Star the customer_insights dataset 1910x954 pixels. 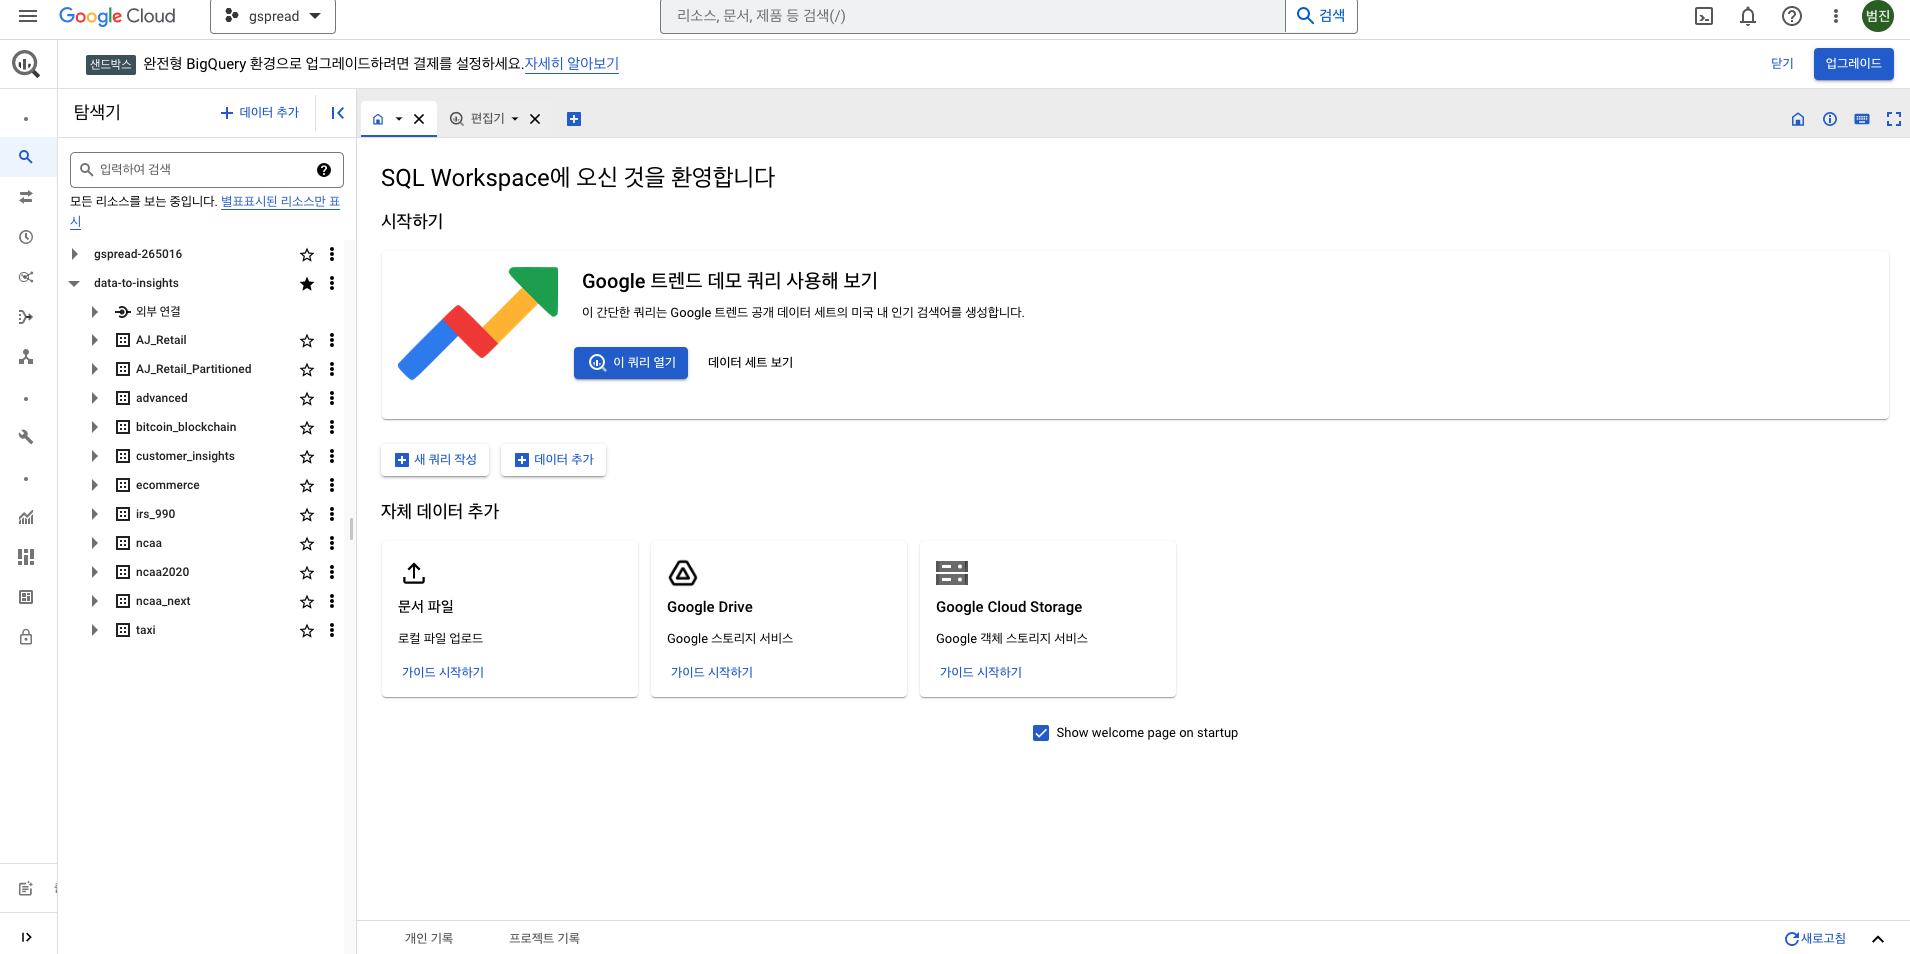307,457
